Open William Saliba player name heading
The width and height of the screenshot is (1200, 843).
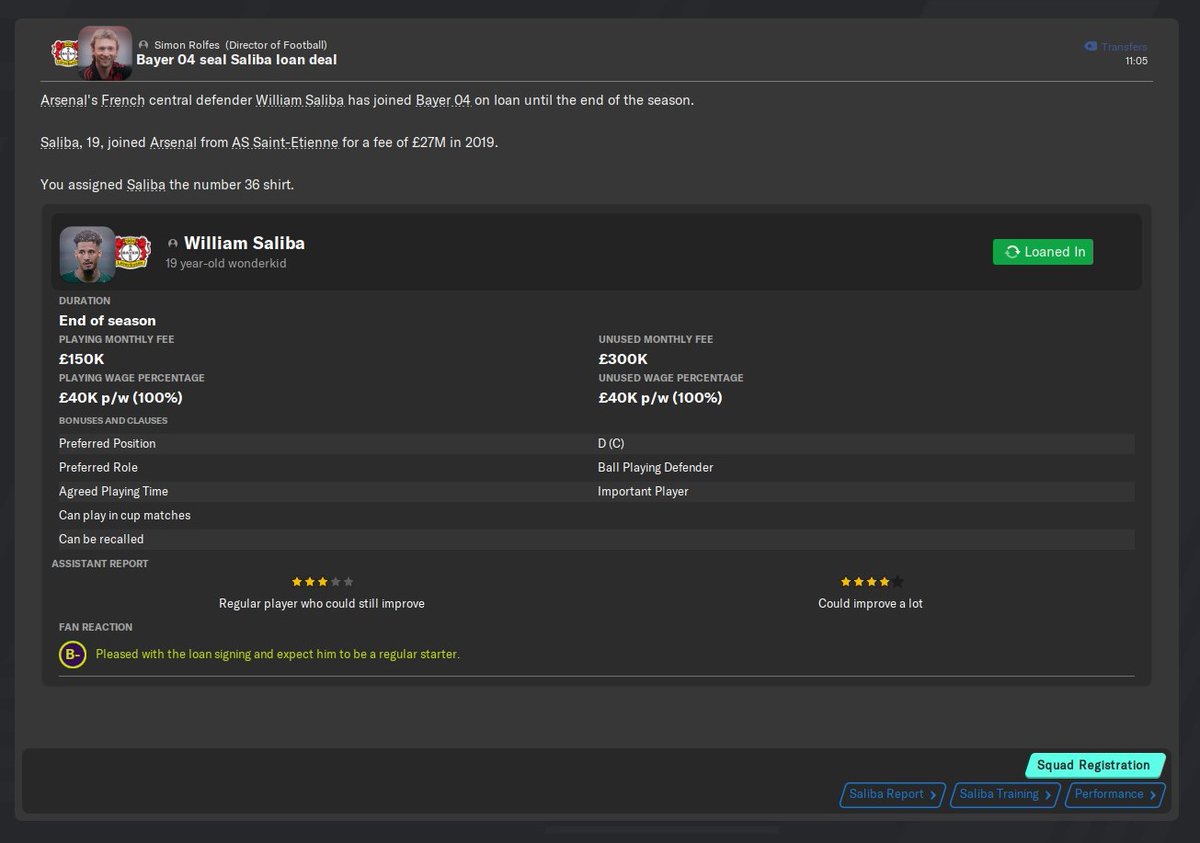tap(244, 243)
